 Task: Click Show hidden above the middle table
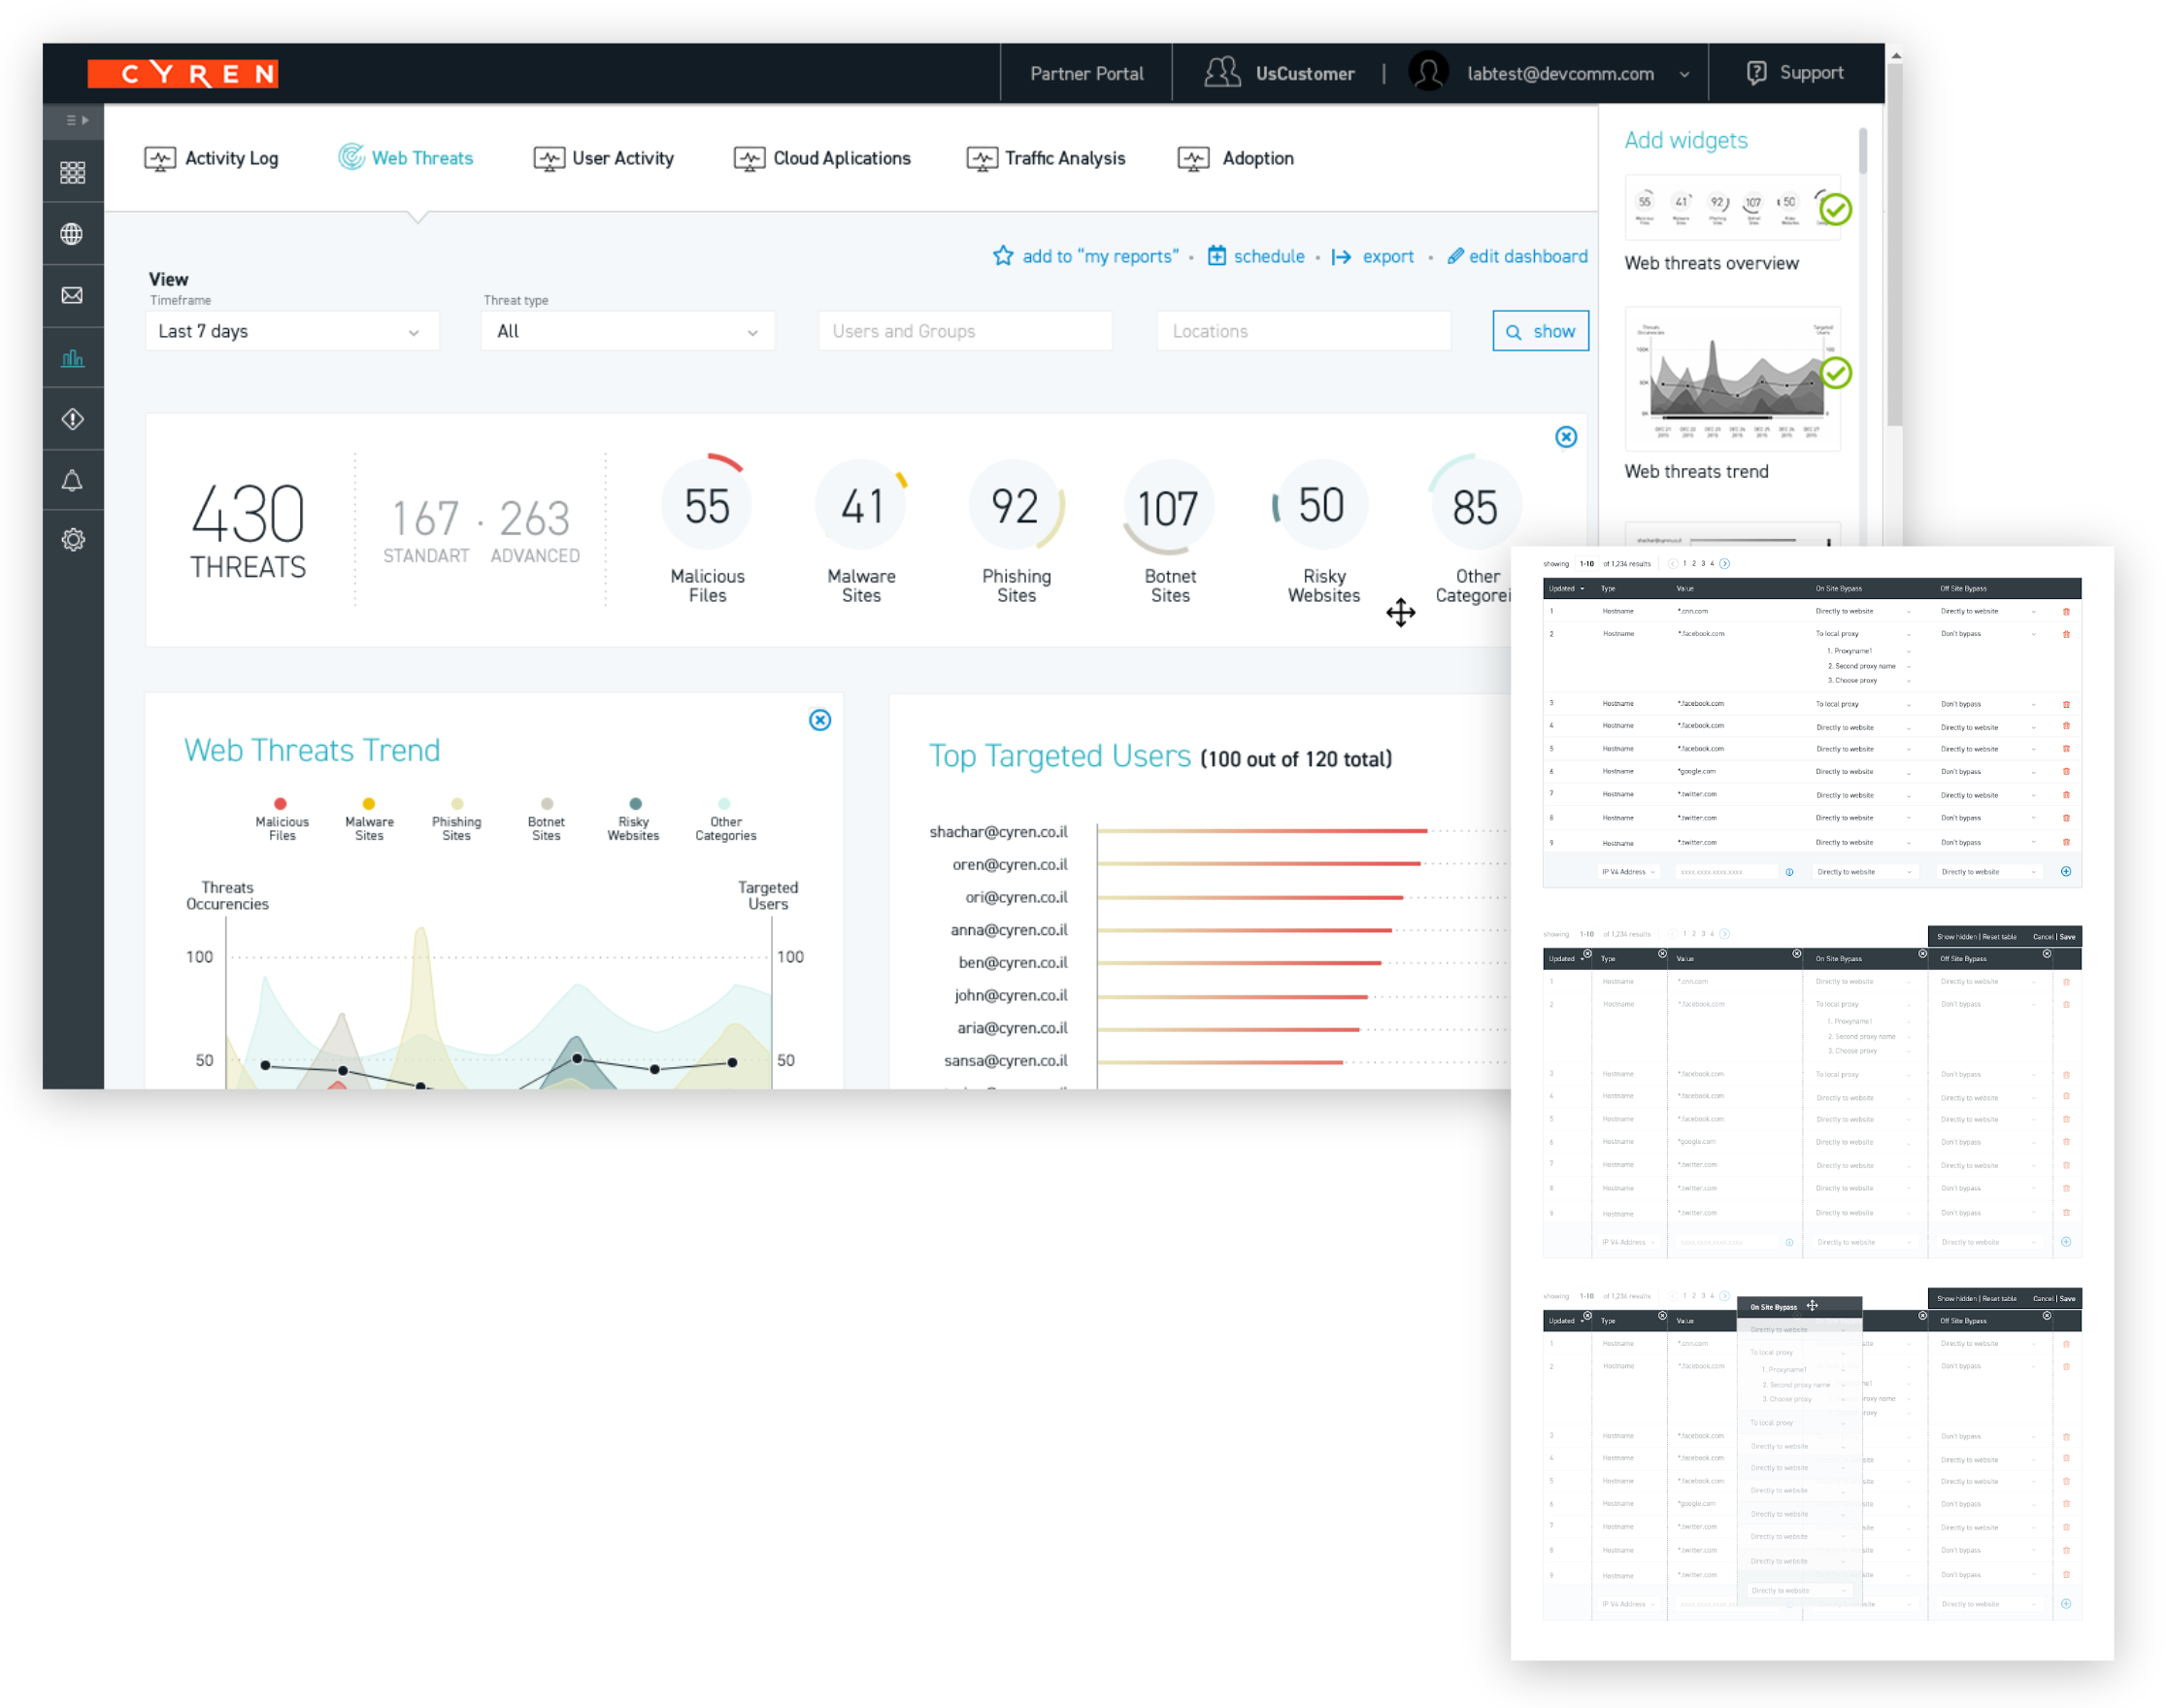1956,937
